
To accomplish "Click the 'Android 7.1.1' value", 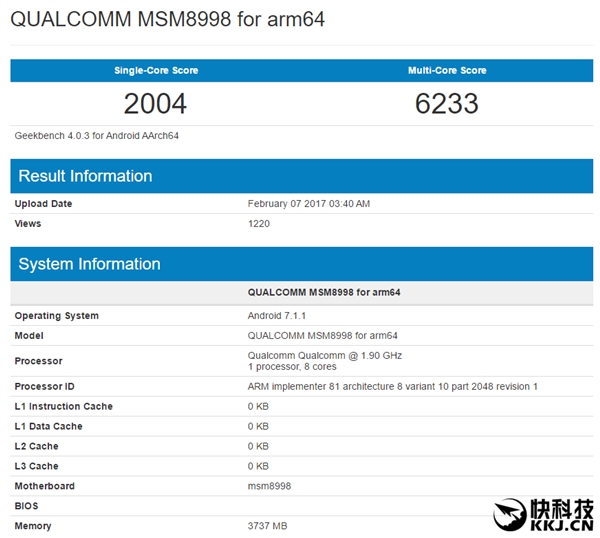I will click(277, 316).
